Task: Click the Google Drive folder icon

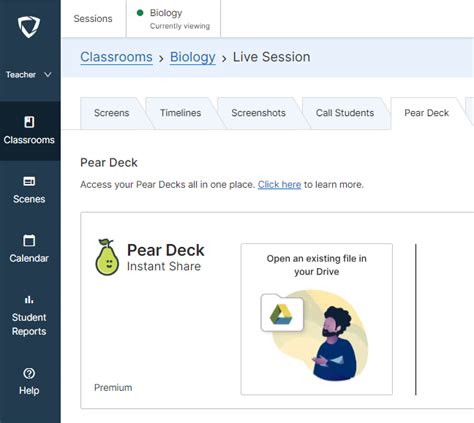Action: pos(282,313)
